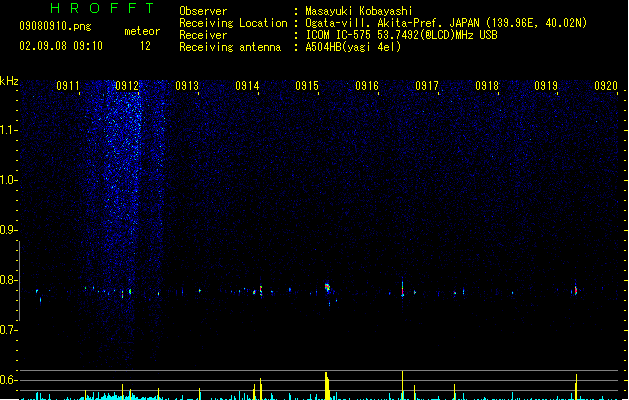Select the file name 09080910.png
The image size is (629, 400).
(55, 26)
